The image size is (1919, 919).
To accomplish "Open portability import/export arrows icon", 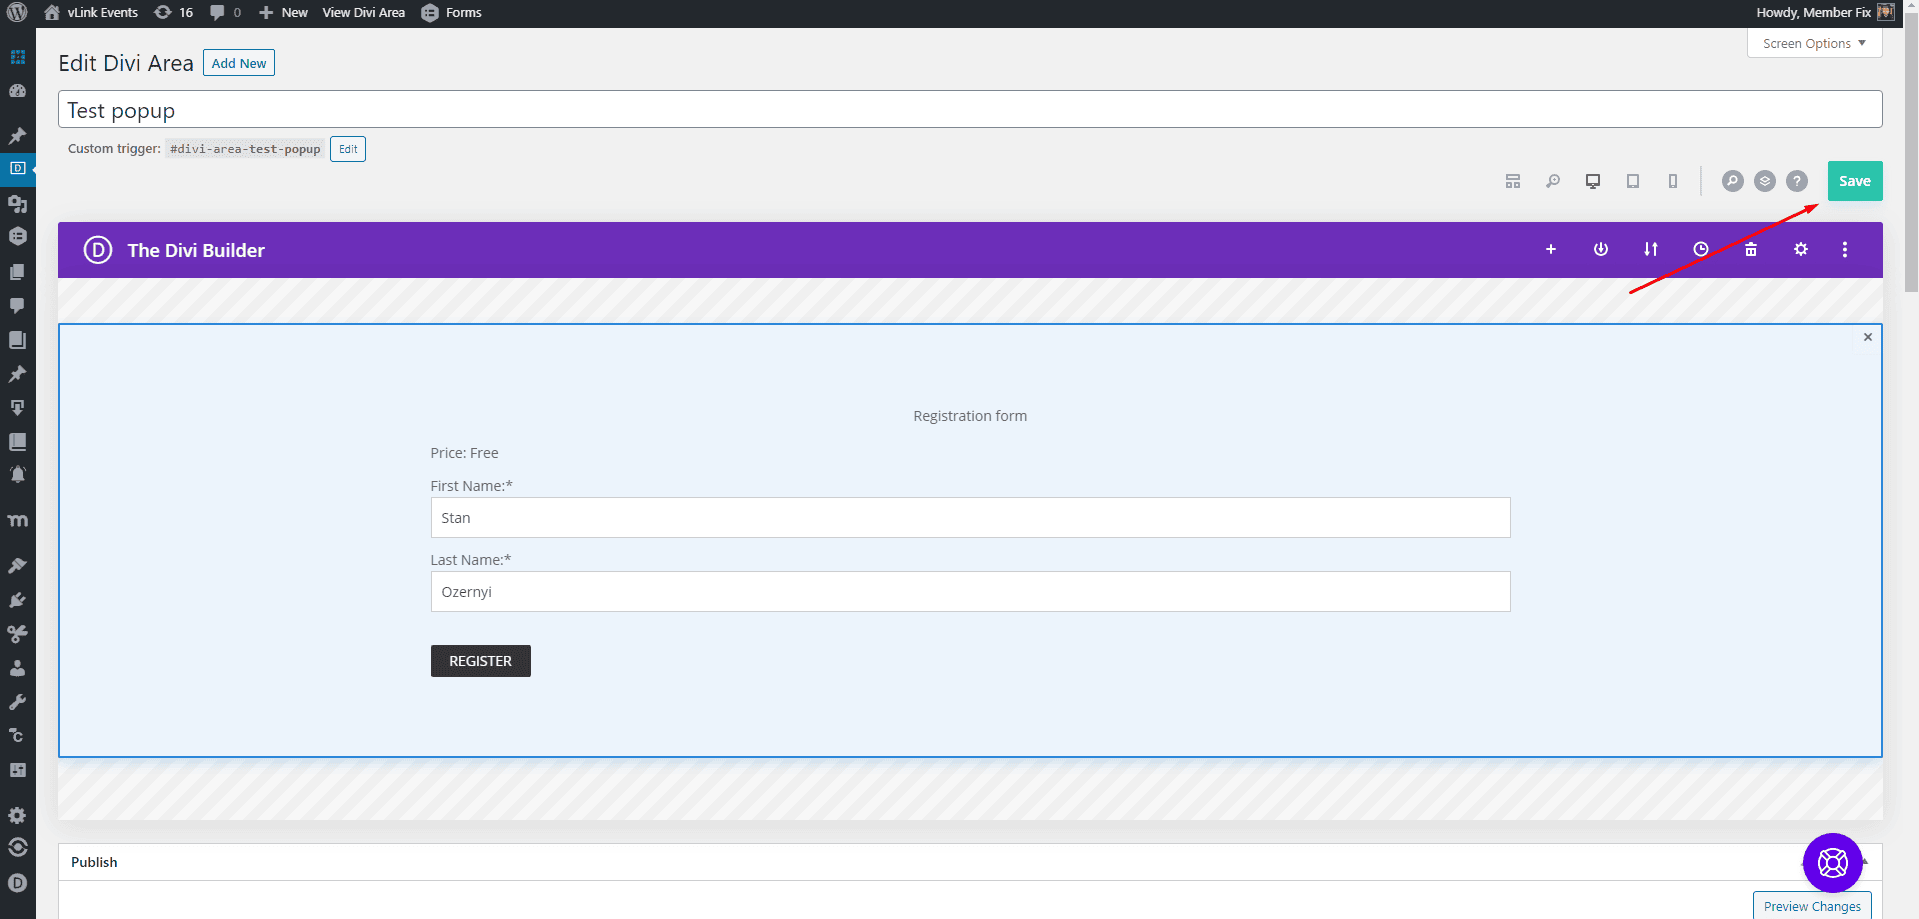I will coord(1651,249).
